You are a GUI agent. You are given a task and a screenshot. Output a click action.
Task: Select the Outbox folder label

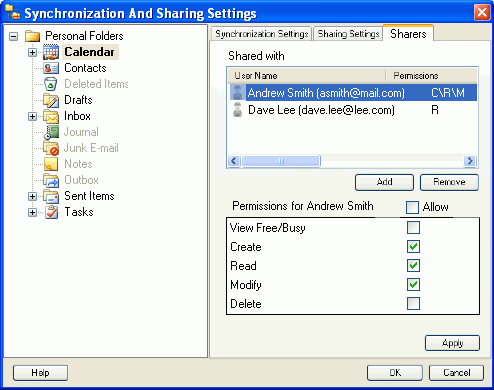click(81, 180)
